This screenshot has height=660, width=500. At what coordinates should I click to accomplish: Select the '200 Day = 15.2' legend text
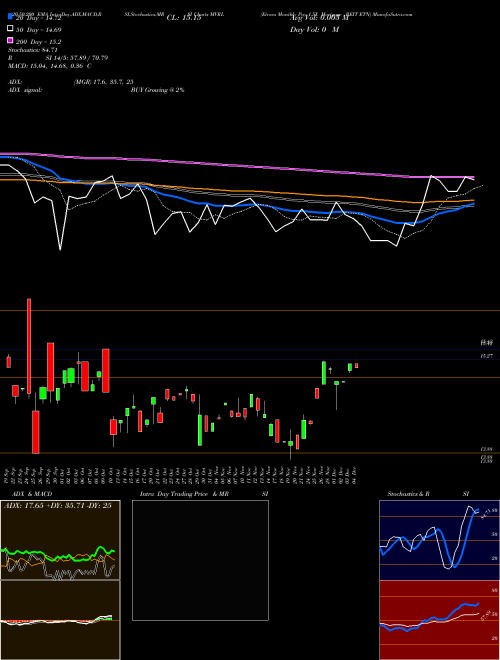click(39, 42)
